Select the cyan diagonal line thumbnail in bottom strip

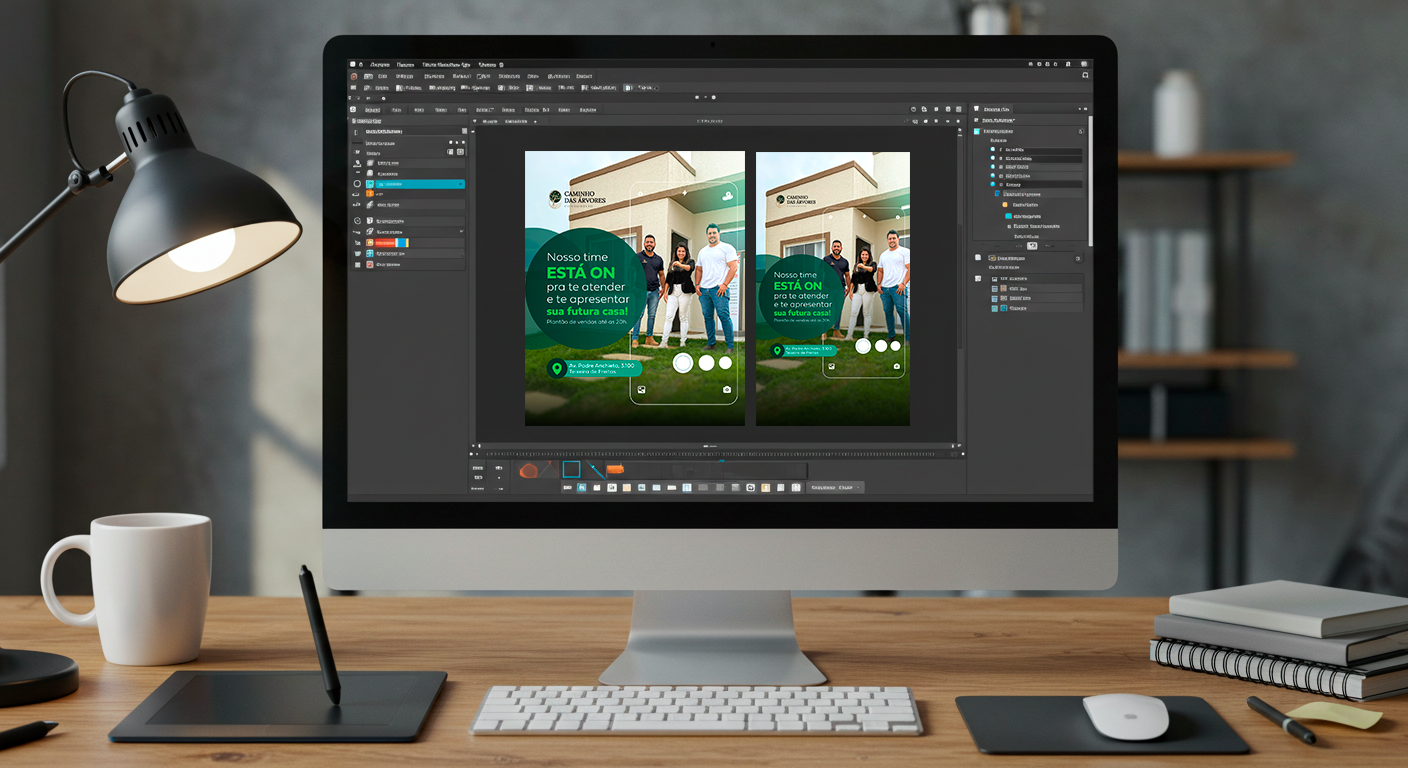[596, 470]
